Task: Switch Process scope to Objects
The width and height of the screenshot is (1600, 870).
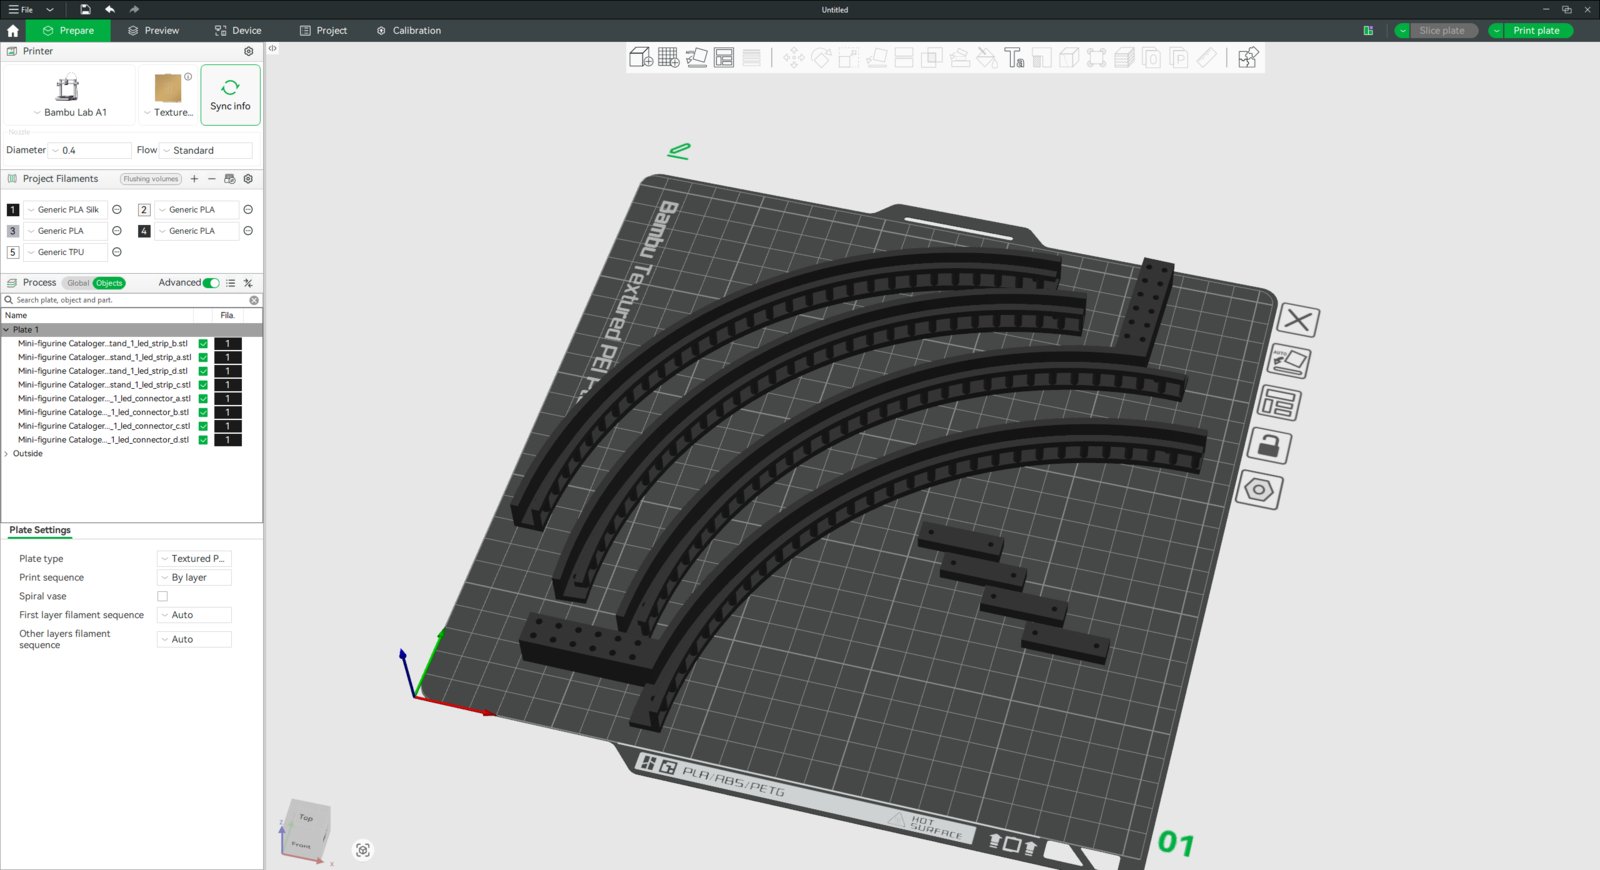Action: click(109, 283)
